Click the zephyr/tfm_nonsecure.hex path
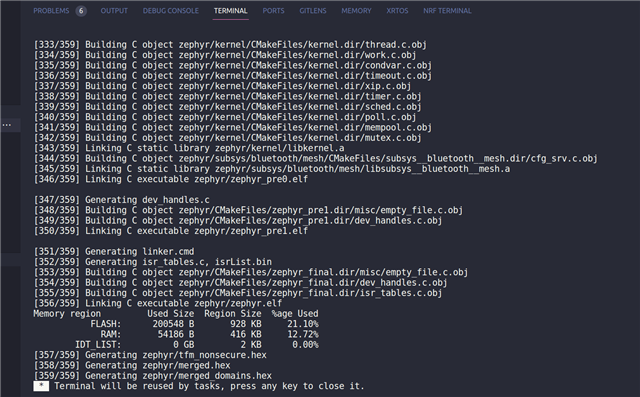Screen dimensions: 640x397 click(204, 355)
